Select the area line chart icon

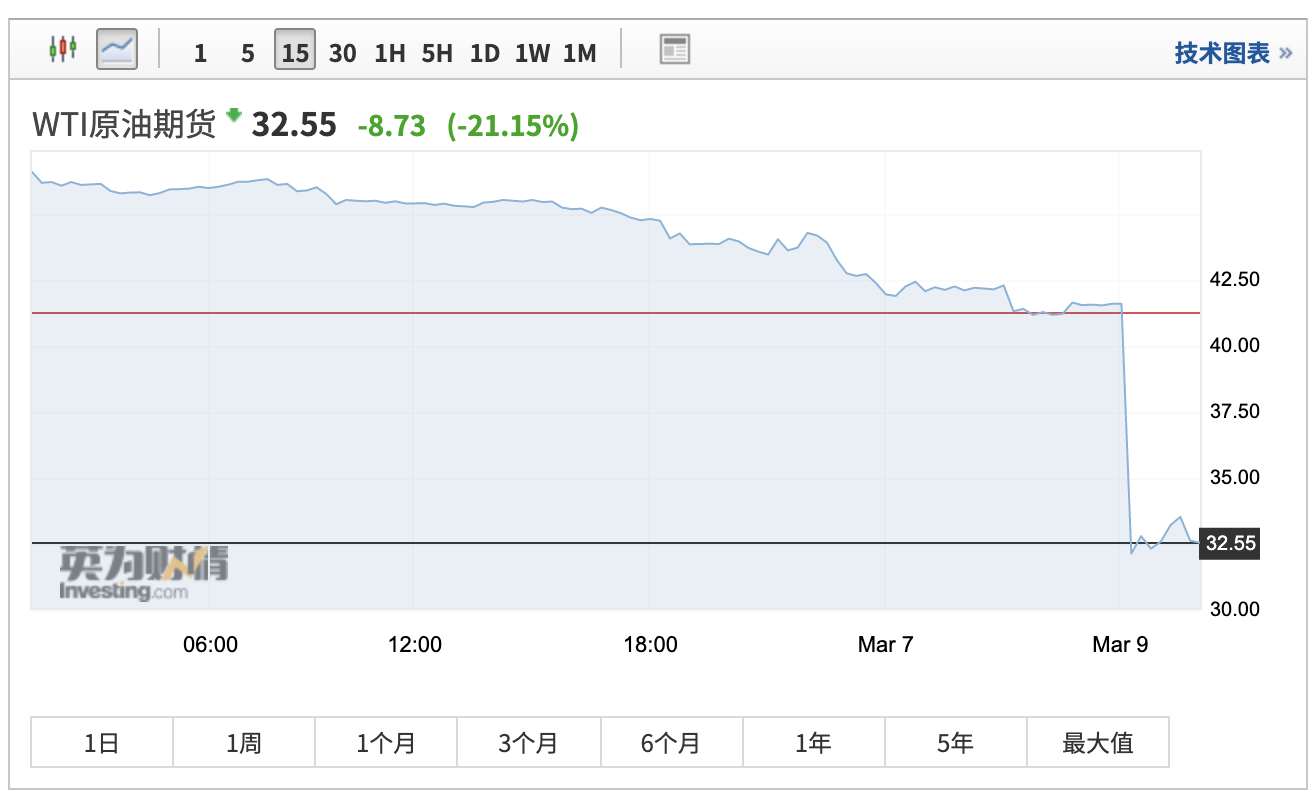click(x=117, y=48)
